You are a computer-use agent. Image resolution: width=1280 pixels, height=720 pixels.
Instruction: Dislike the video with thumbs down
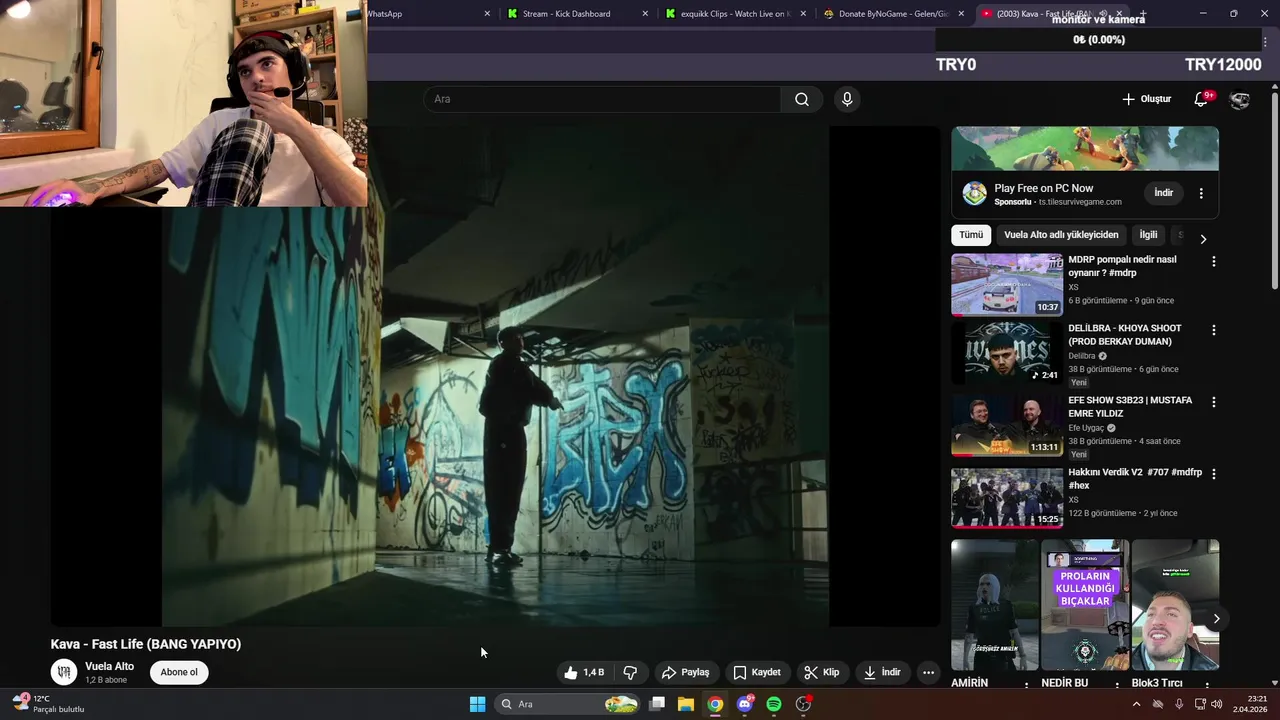pos(630,672)
